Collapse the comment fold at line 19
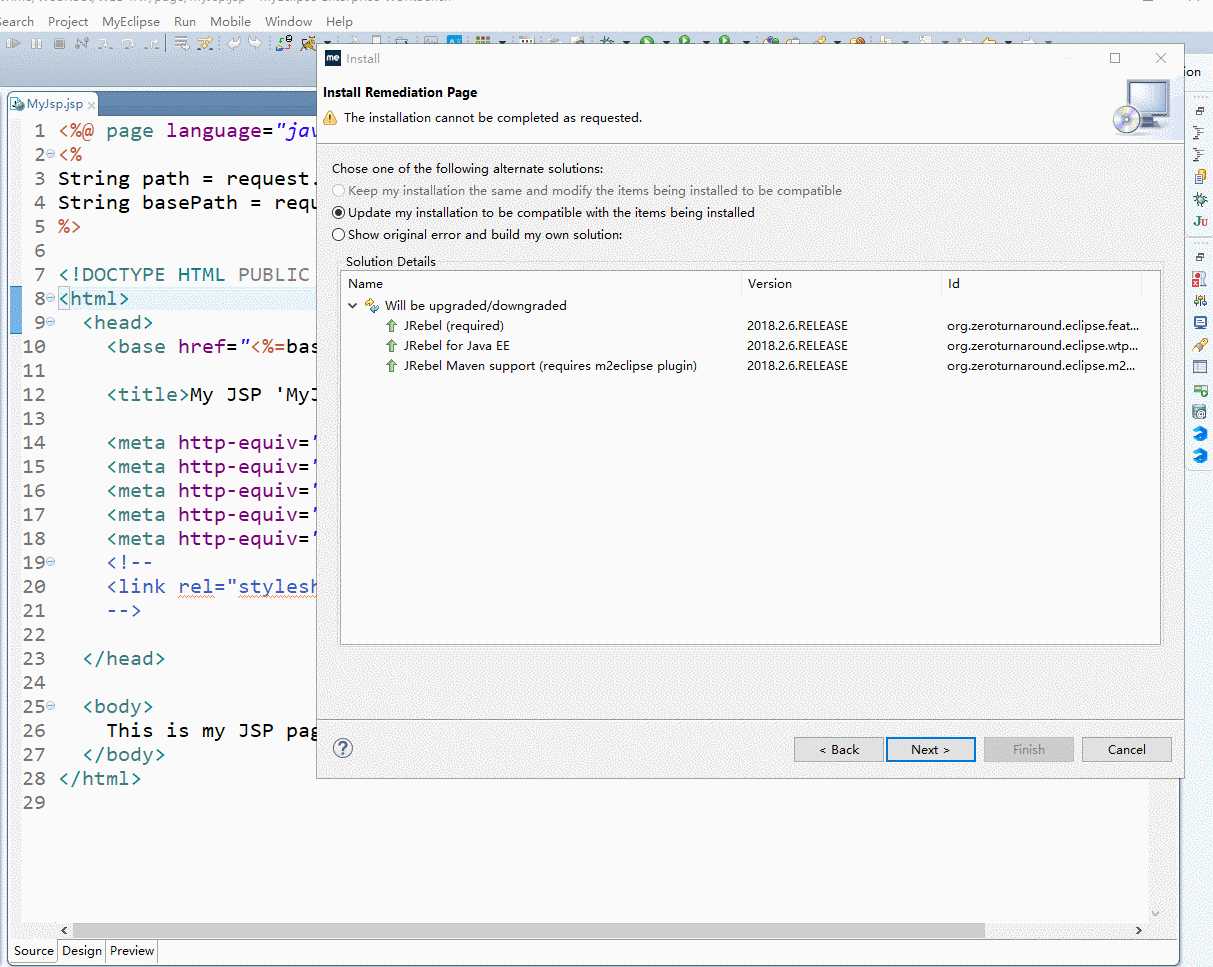The width and height of the screenshot is (1213, 967). pos(51,562)
